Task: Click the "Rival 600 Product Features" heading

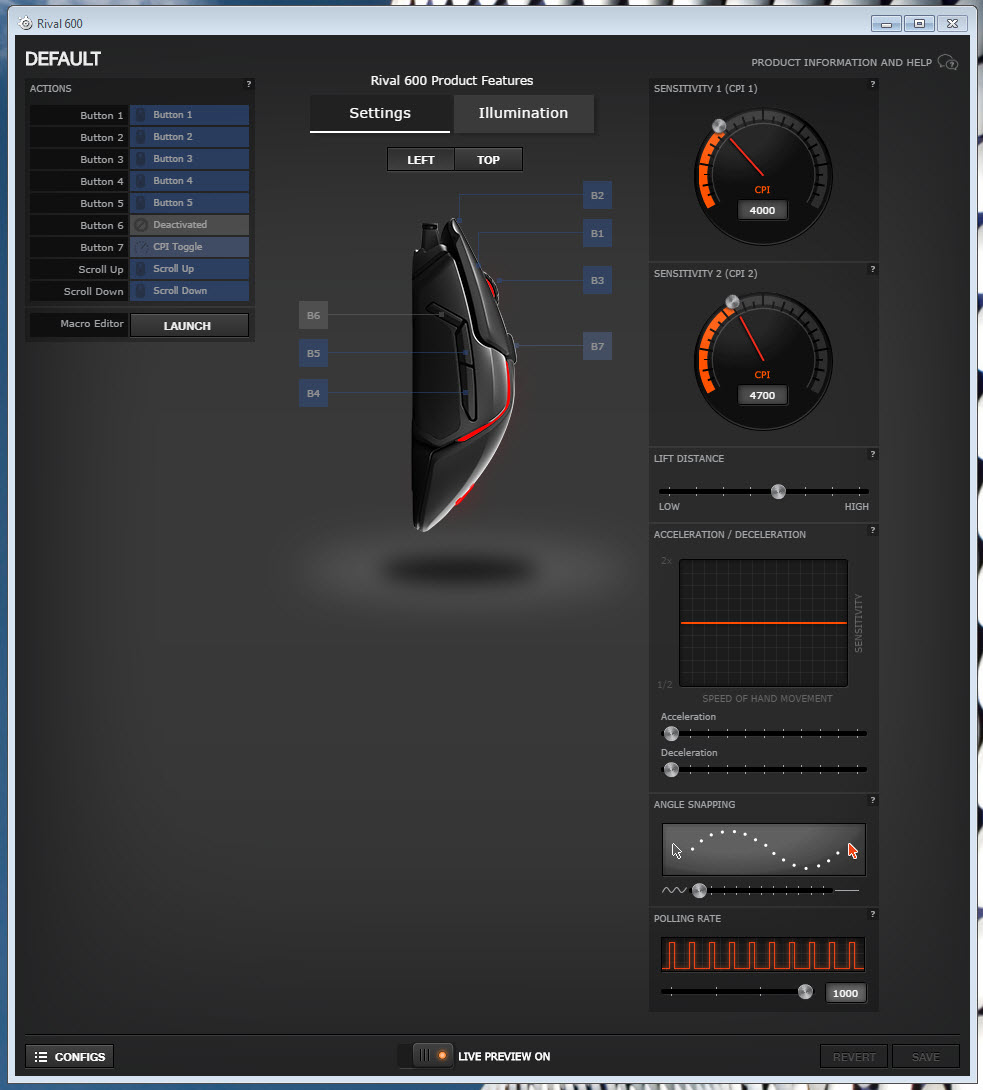Action: pos(452,81)
